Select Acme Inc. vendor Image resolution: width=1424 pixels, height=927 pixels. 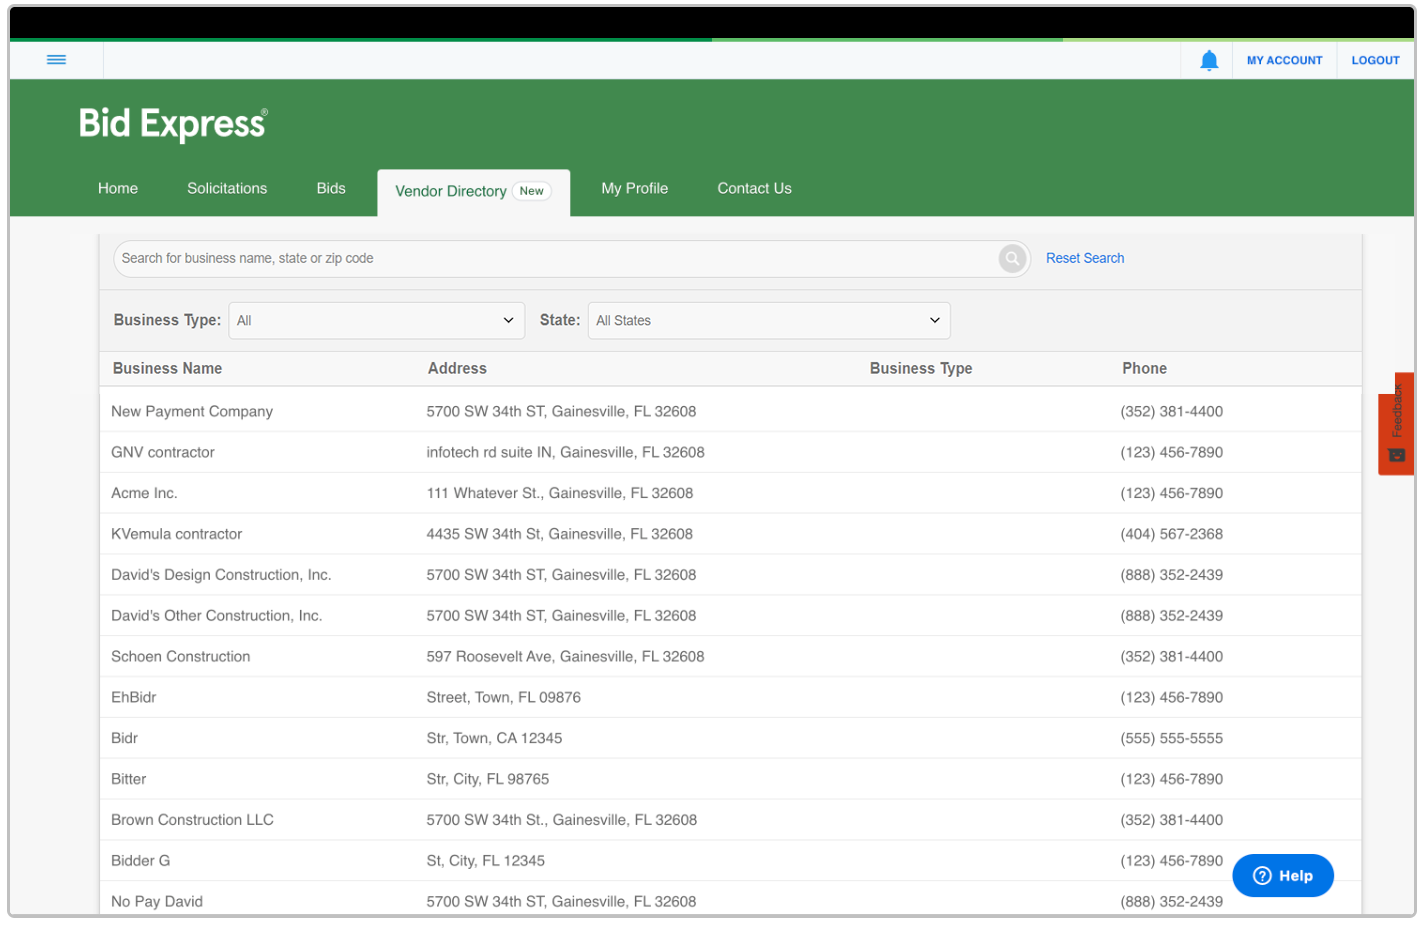coord(144,493)
